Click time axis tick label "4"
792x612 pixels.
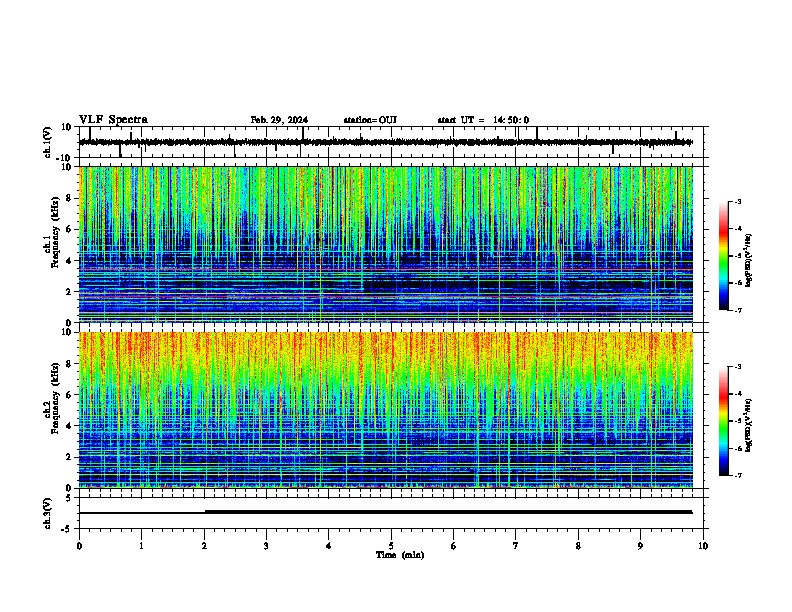(328, 546)
